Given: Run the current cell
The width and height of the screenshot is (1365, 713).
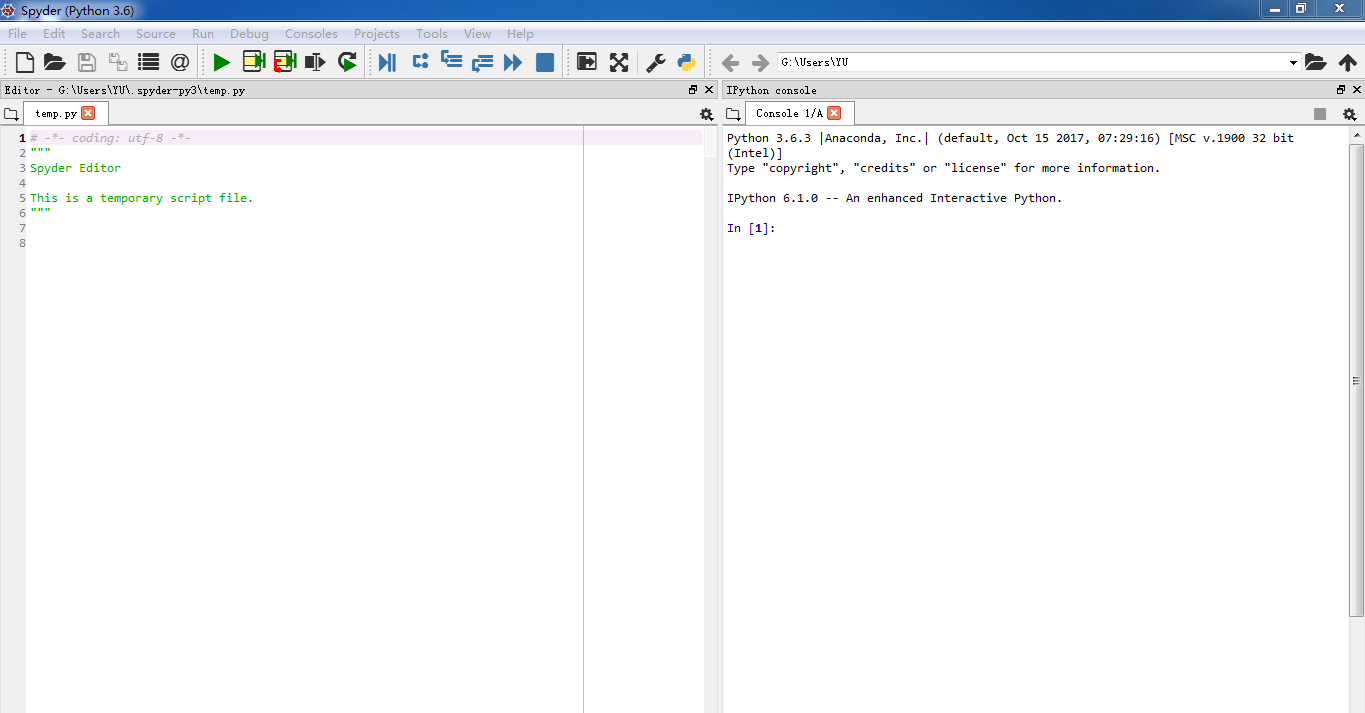Looking at the screenshot, I should (253, 63).
